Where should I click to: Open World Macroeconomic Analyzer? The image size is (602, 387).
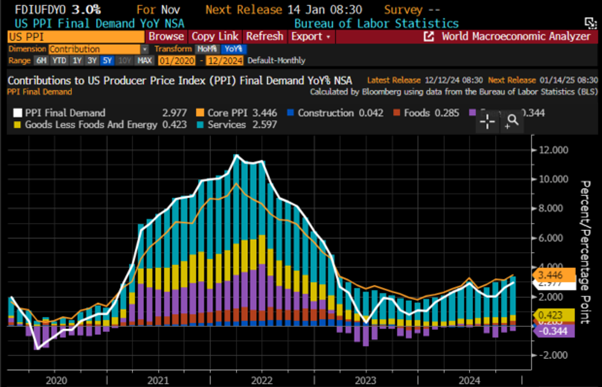pyautogui.click(x=516, y=36)
